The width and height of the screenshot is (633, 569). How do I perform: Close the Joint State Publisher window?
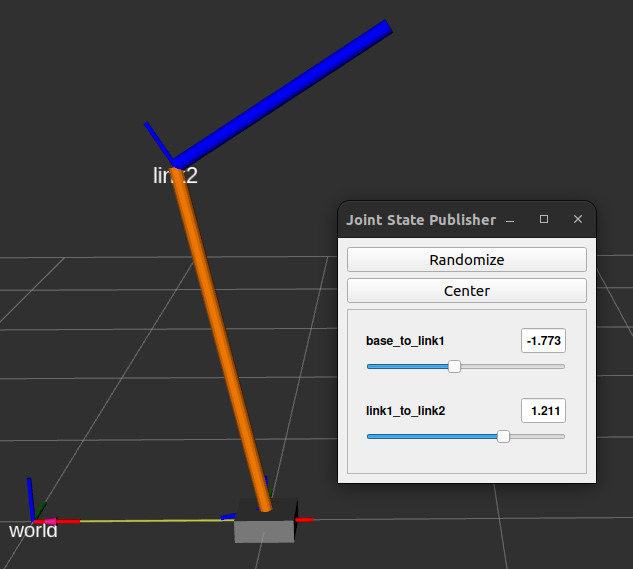[x=578, y=219]
